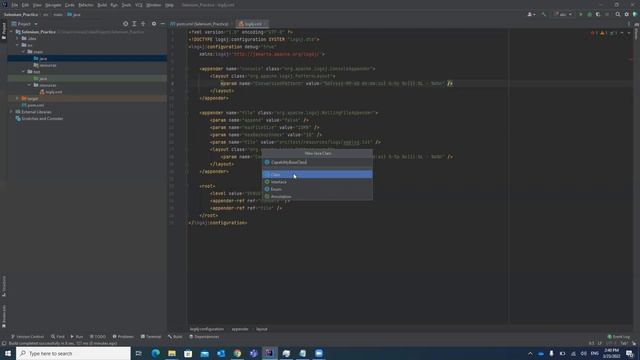640x360 pixels.
Task: Open the VCS menu
Action: [139, 5]
